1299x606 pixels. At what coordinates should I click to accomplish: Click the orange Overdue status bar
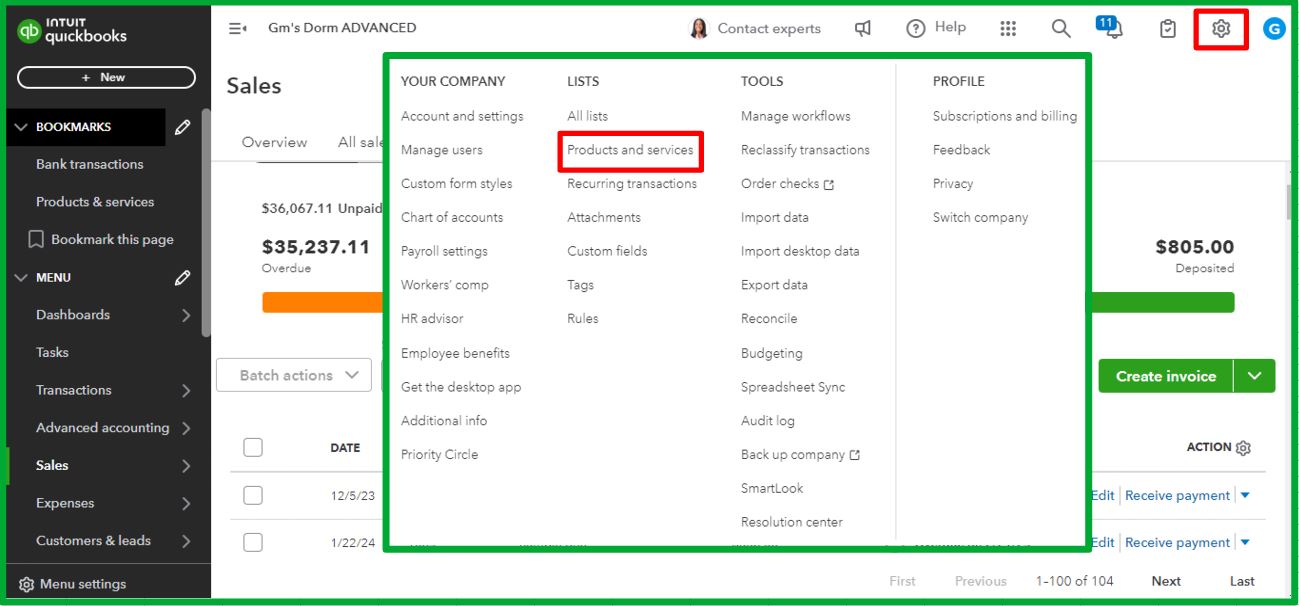(322, 302)
